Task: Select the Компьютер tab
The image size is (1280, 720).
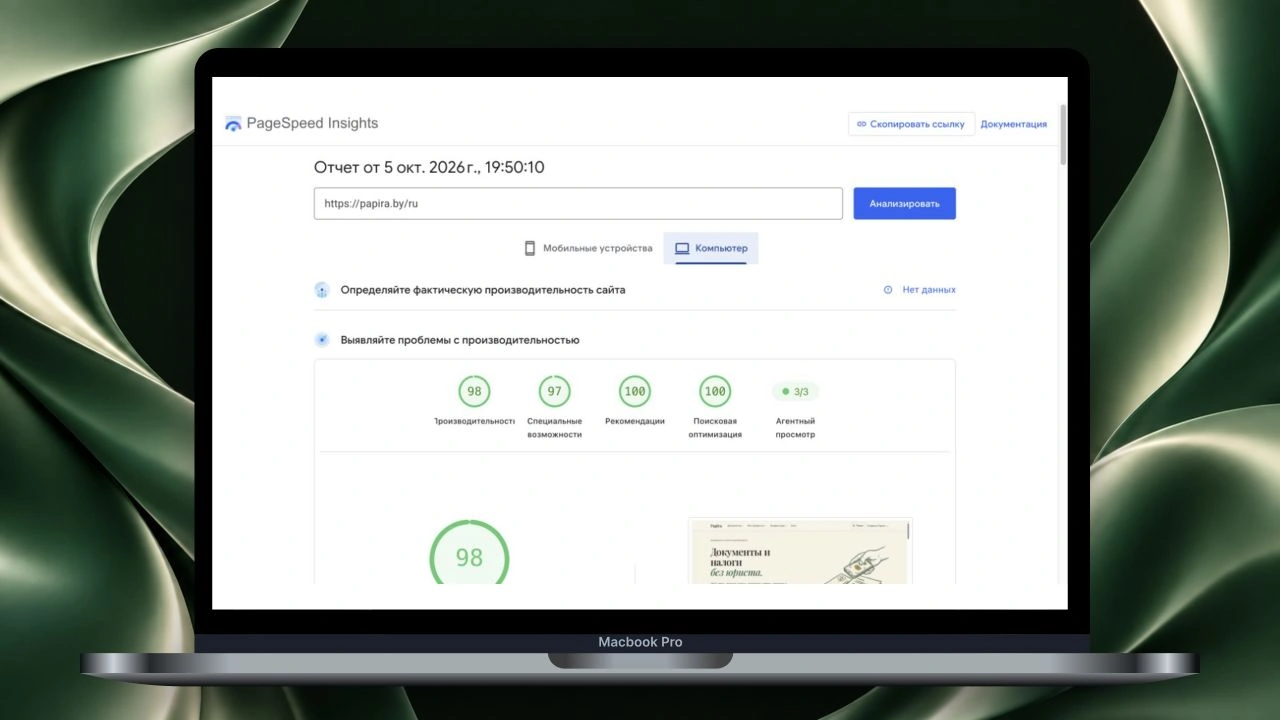Action: pyautogui.click(x=711, y=248)
